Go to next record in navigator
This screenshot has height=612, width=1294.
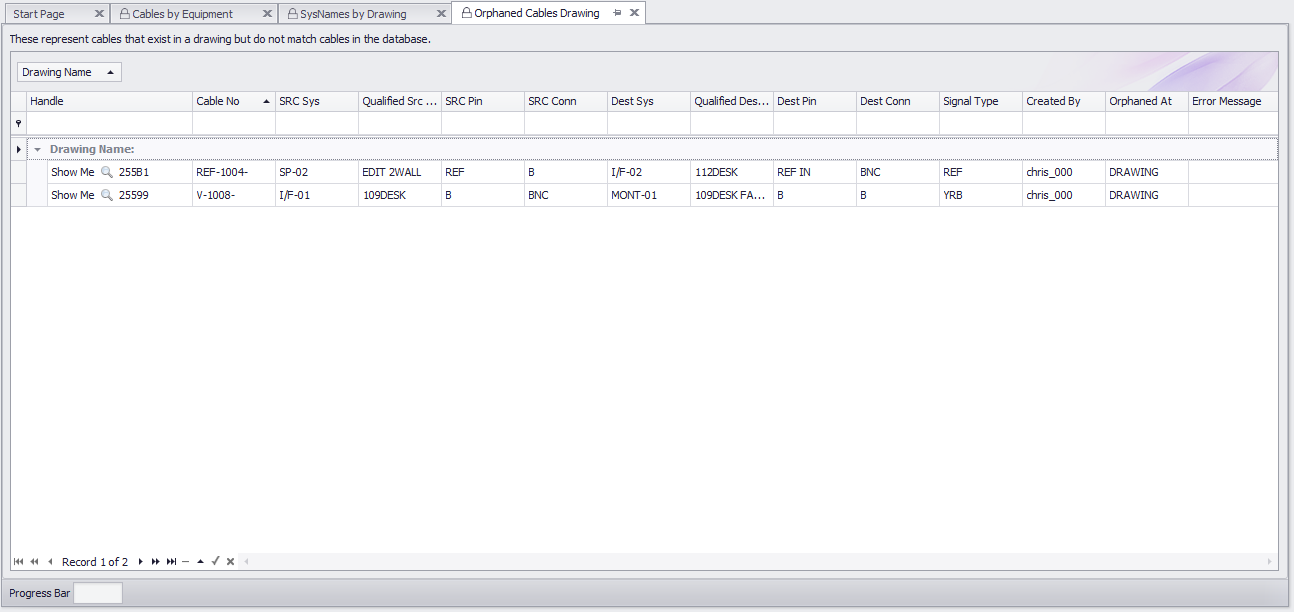point(141,562)
